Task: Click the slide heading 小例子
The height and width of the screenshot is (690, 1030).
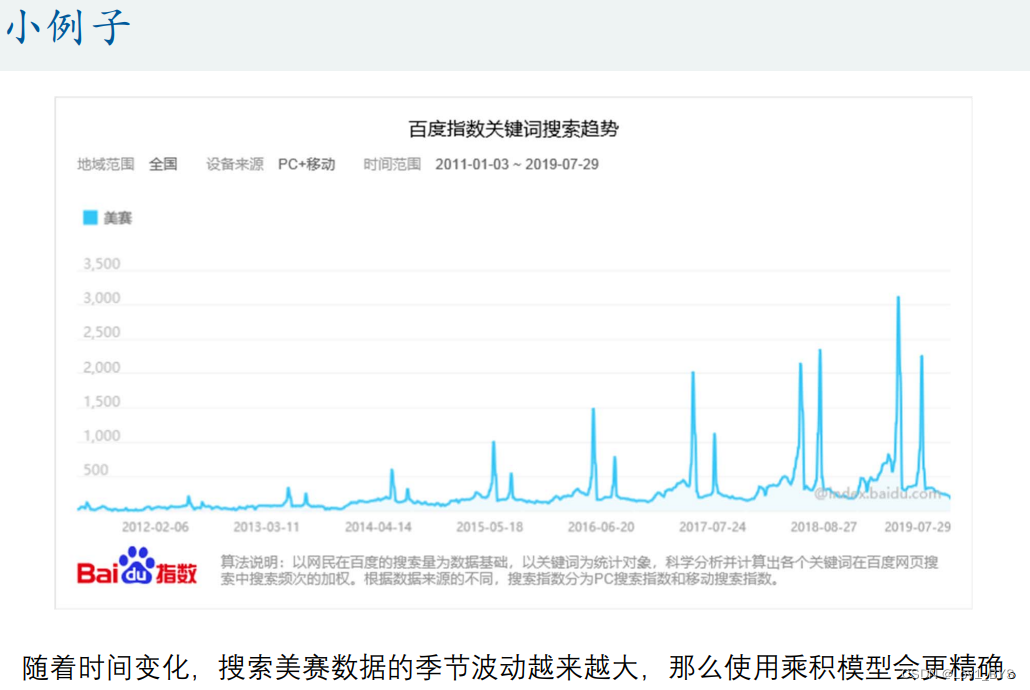Action: (68, 28)
